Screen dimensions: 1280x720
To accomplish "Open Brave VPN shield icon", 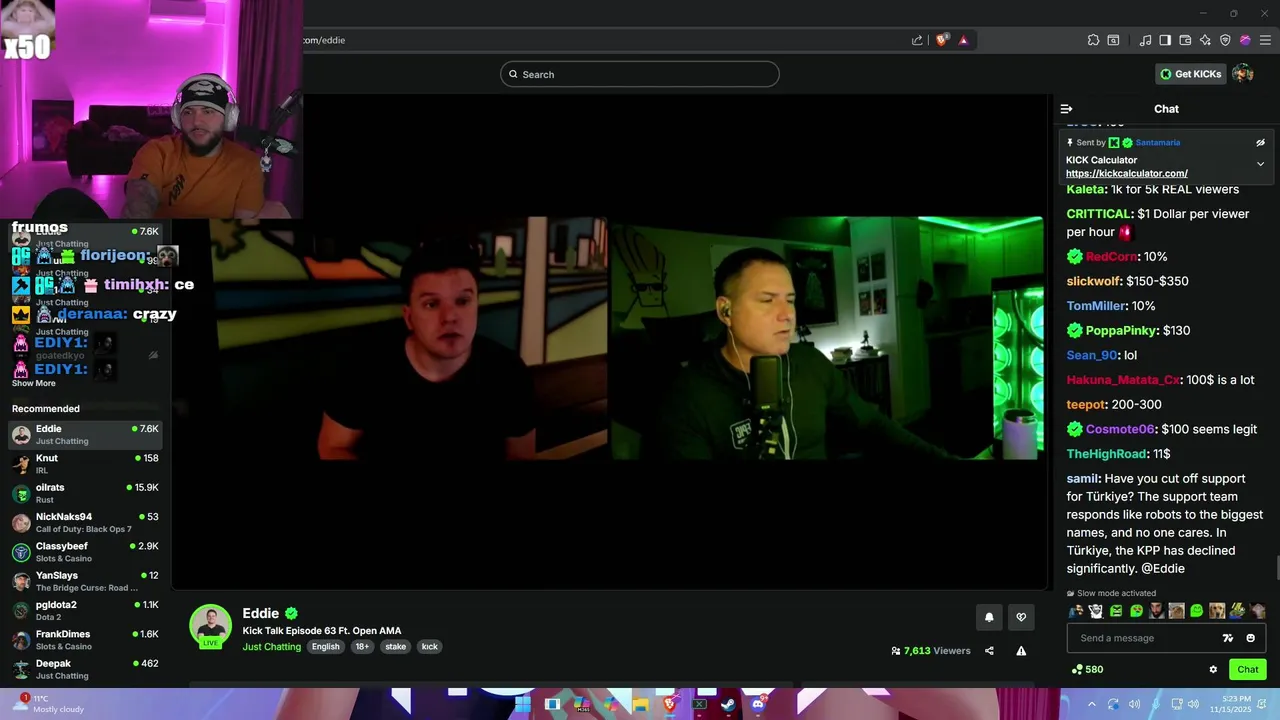I will click(1225, 40).
